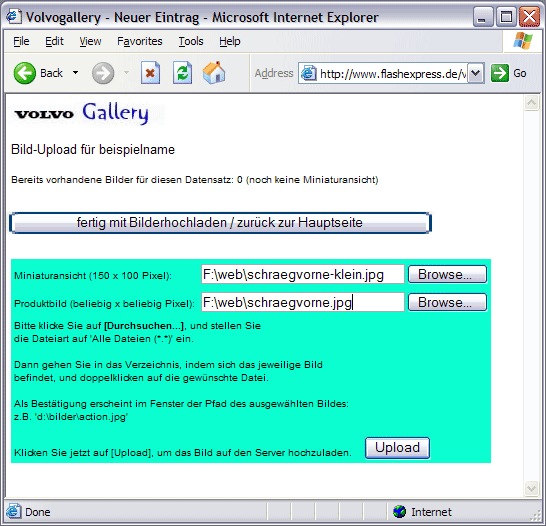Click the green Back arrow icon
The width and height of the screenshot is (546, 526).
point(24,73)
